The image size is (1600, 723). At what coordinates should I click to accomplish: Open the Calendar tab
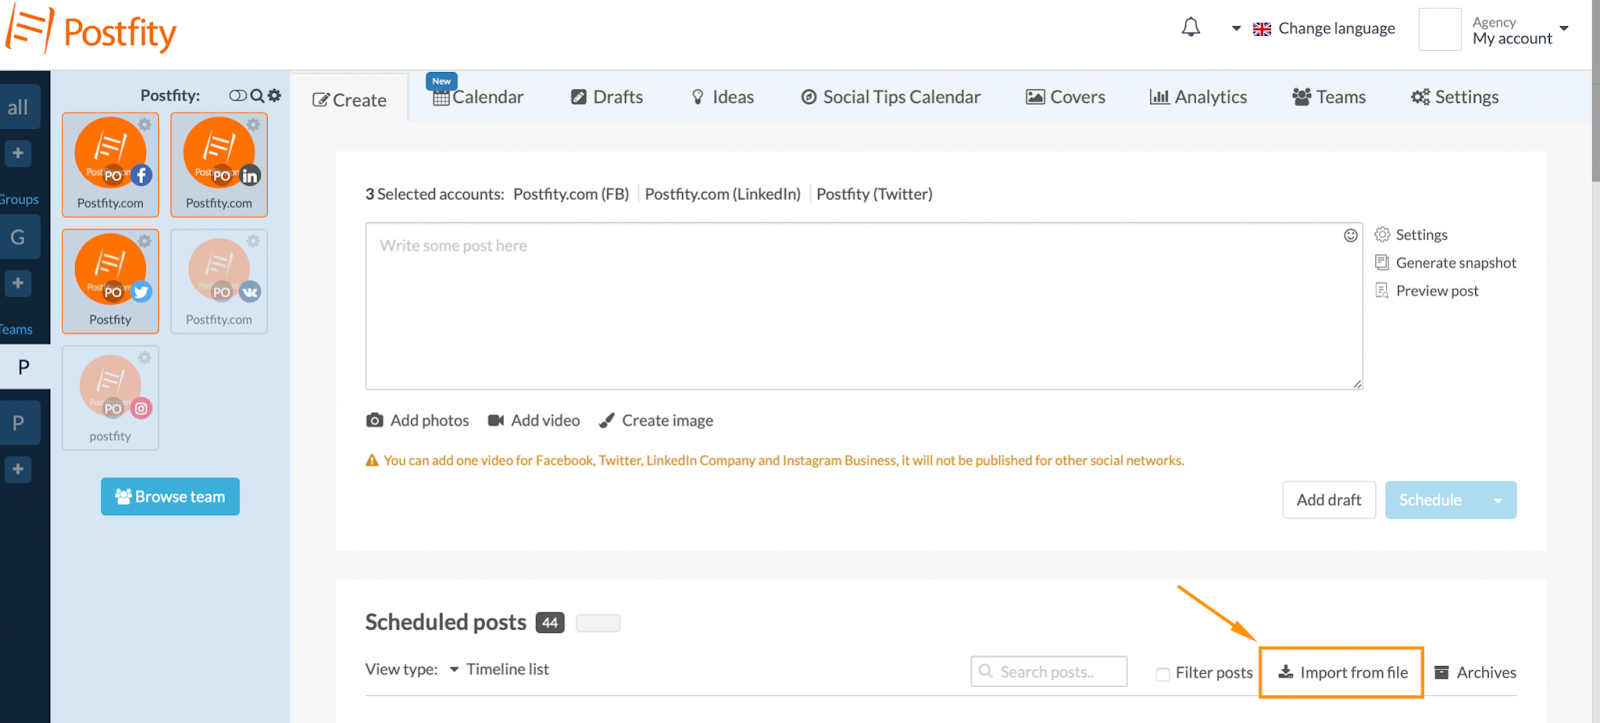coord(478,97)
